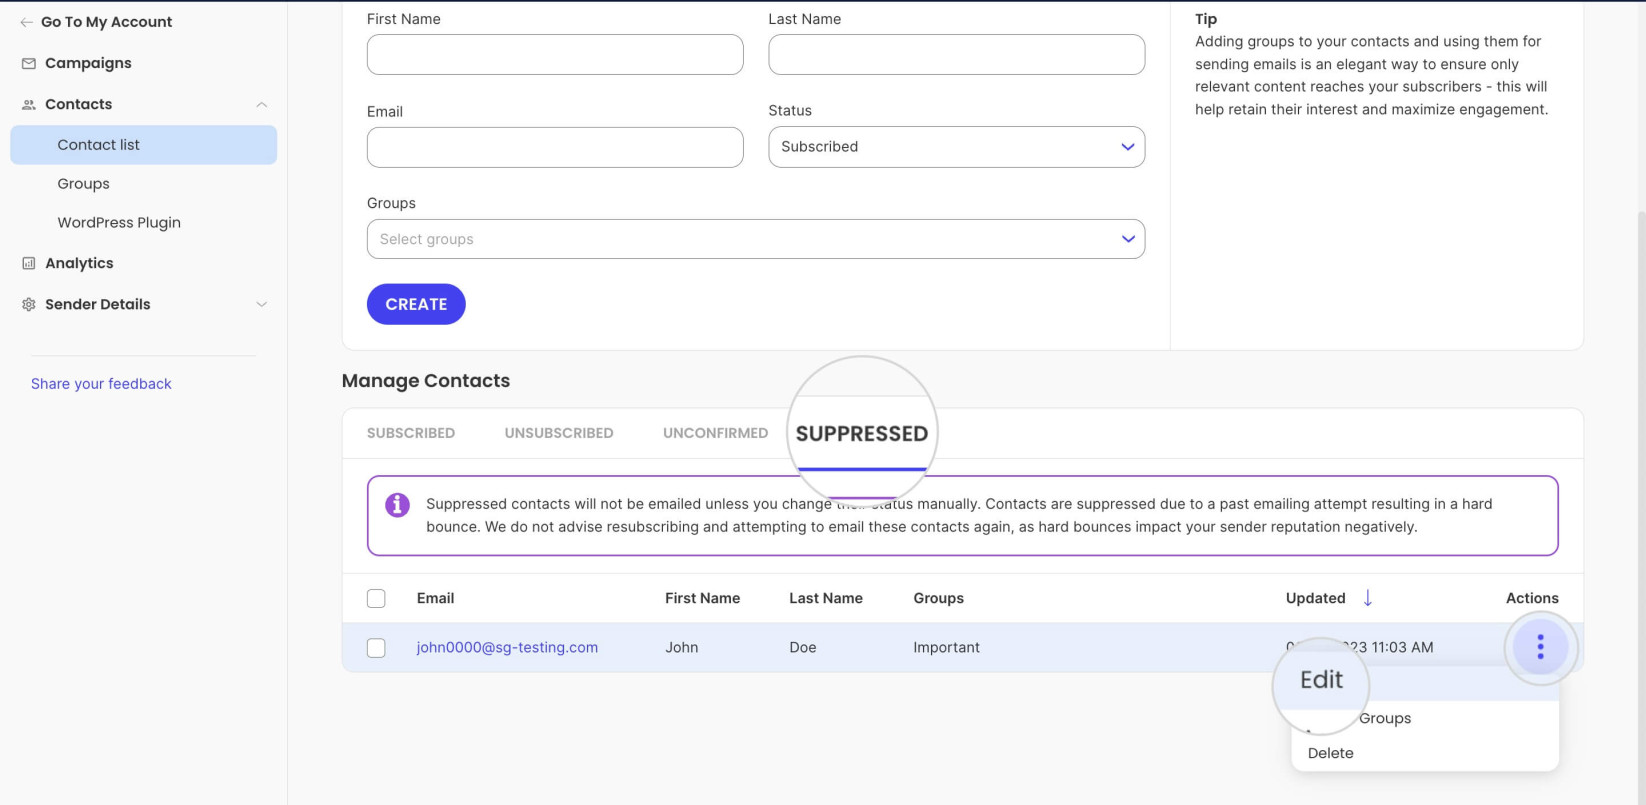Click into the Email input field

[555, 147]
